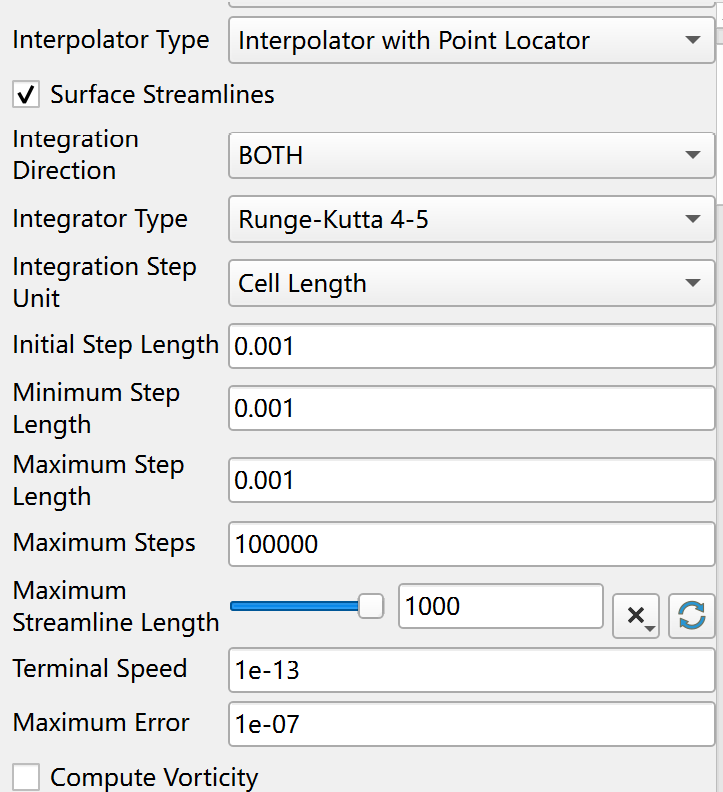Click the X clear button beside 1000
723x792 pixels.
tap(635, 615)
